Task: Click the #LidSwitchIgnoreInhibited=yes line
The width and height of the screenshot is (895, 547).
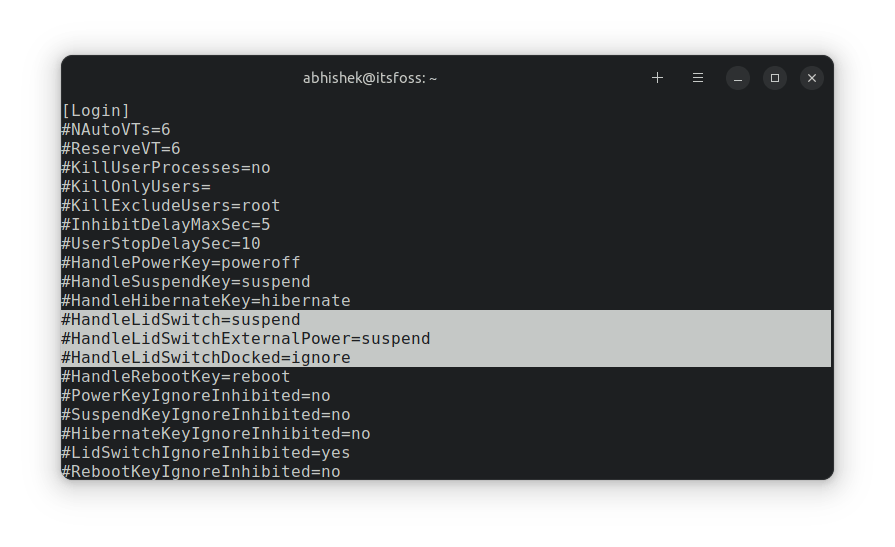Action: [206, 453]
